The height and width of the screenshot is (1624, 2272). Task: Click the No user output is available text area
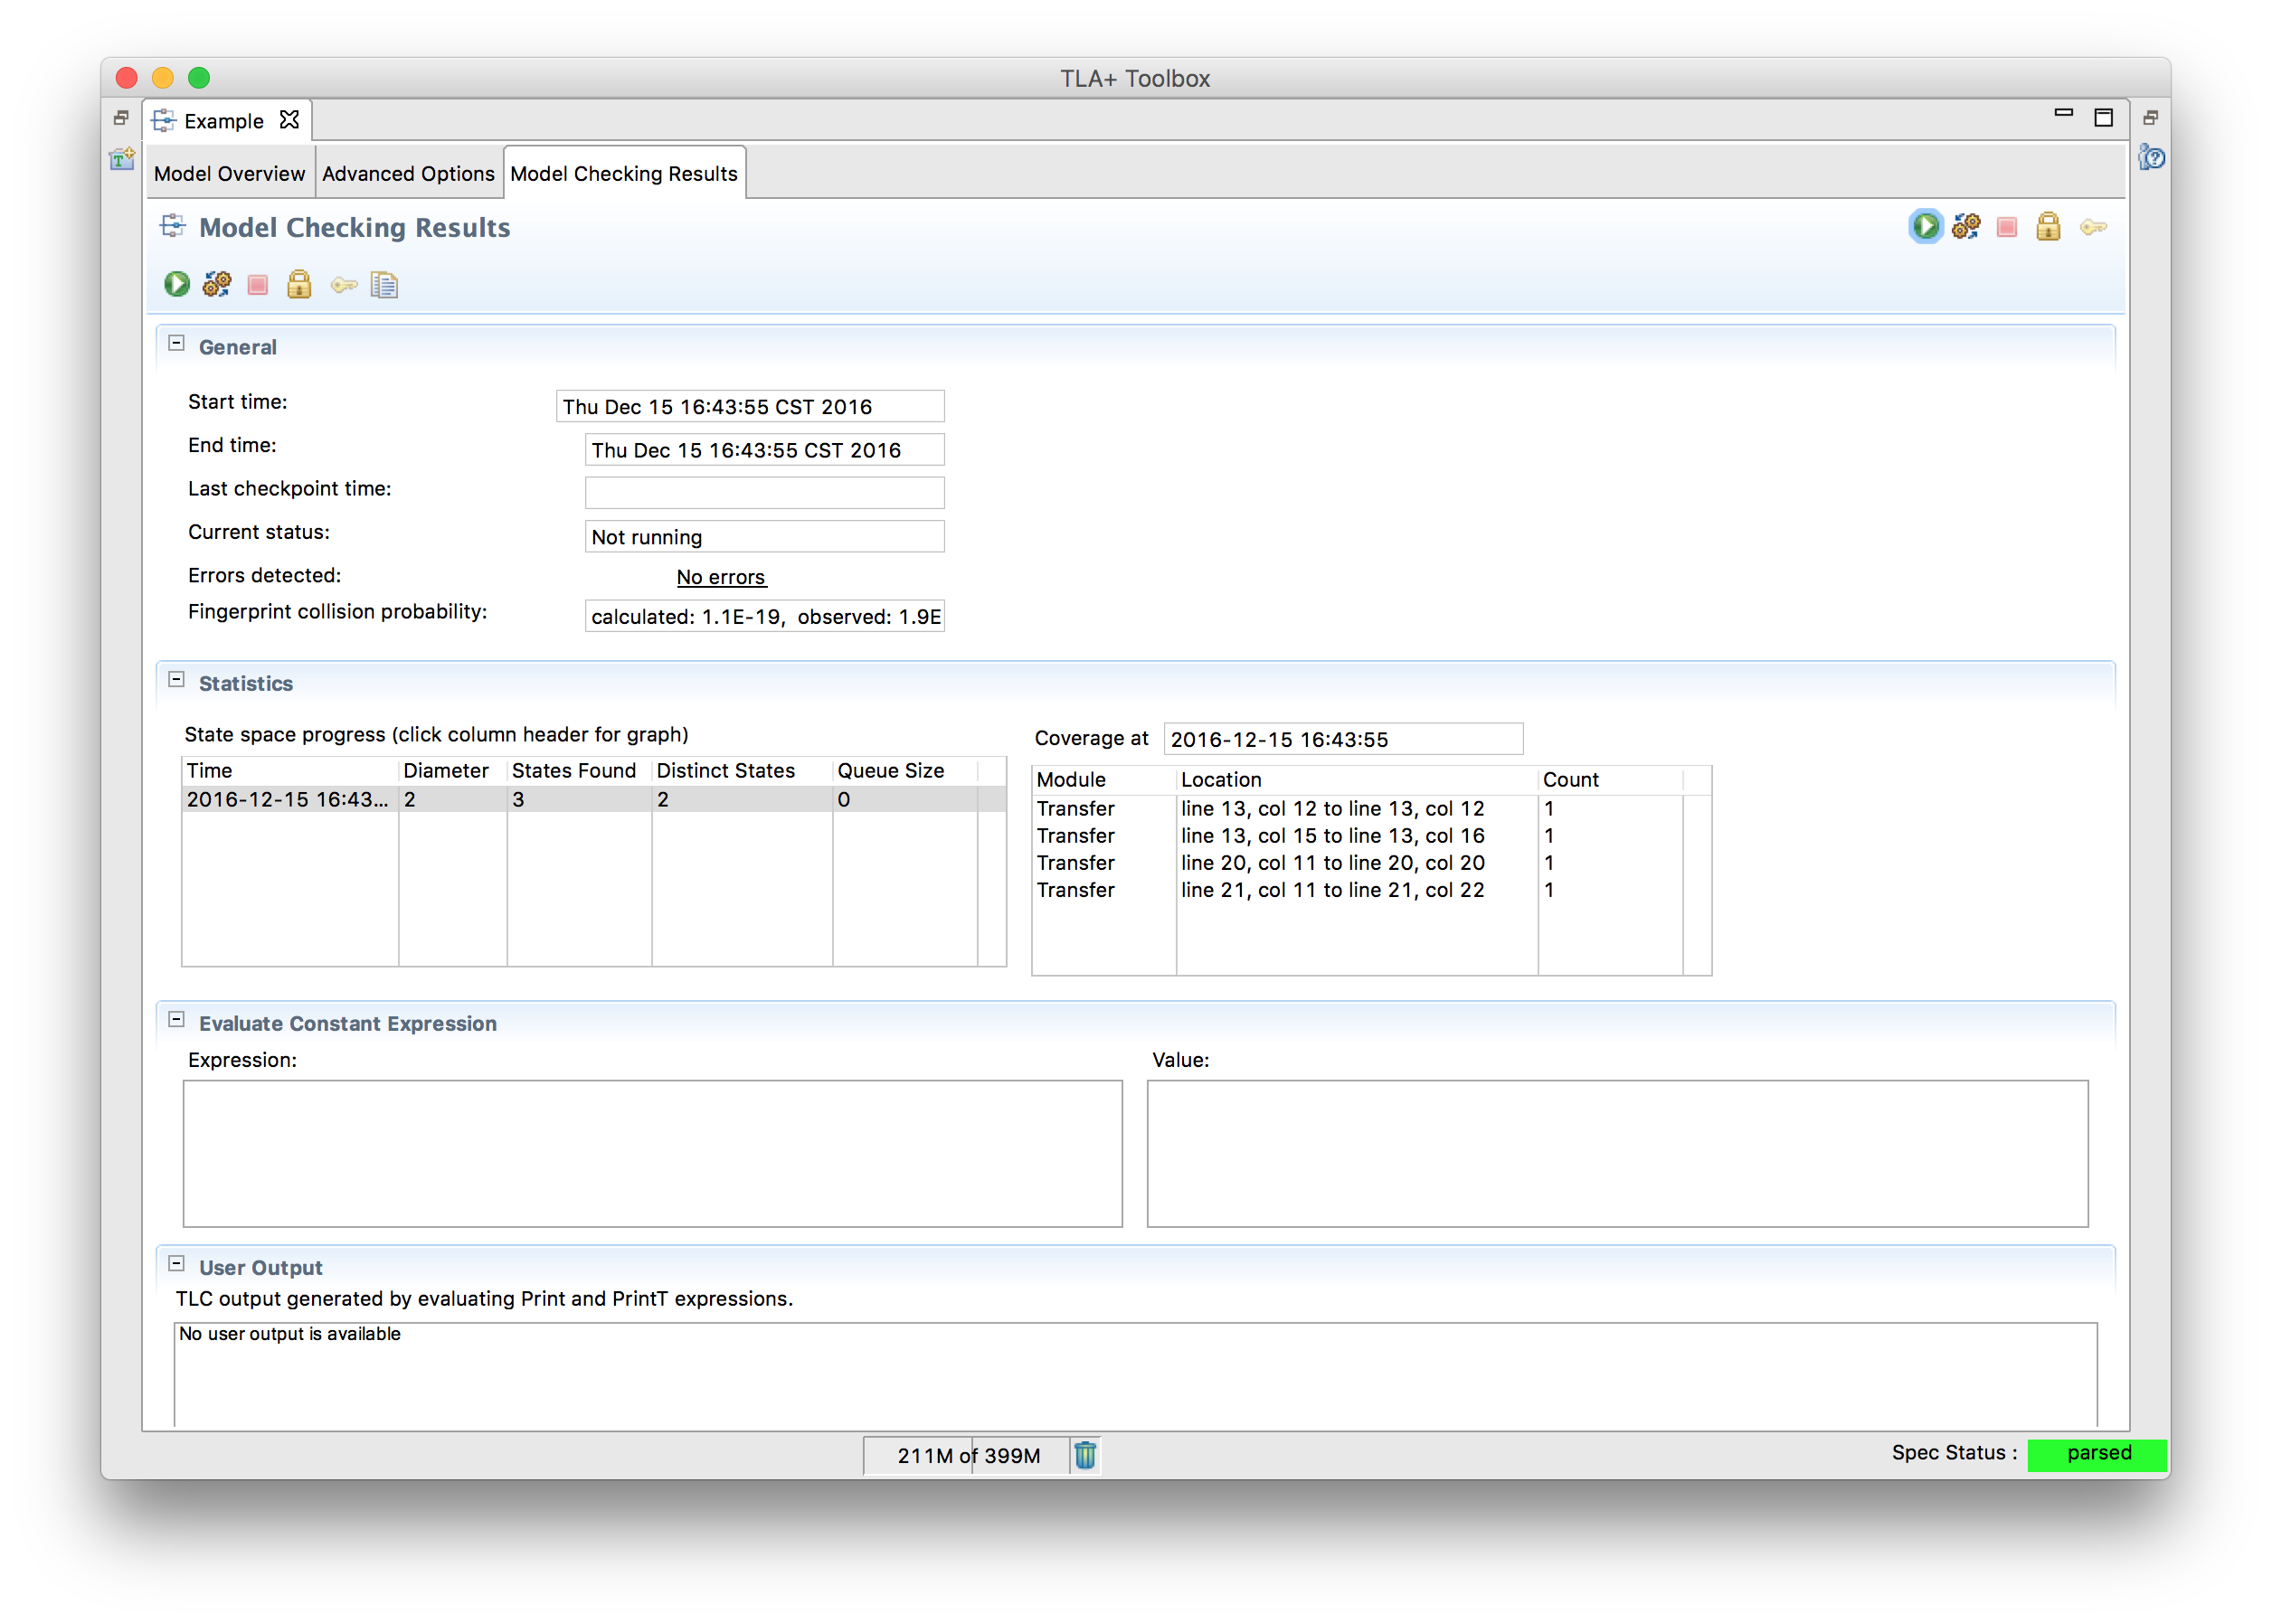[x=1136, y=1376]
